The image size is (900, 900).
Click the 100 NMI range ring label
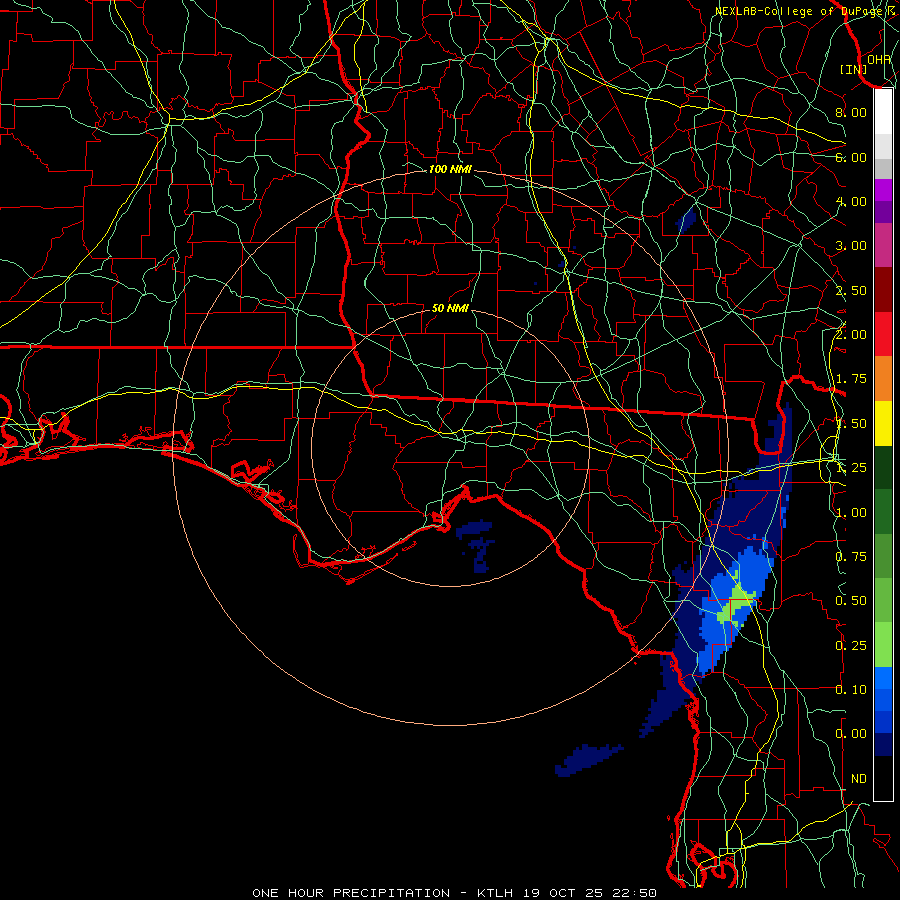(450, 169)
